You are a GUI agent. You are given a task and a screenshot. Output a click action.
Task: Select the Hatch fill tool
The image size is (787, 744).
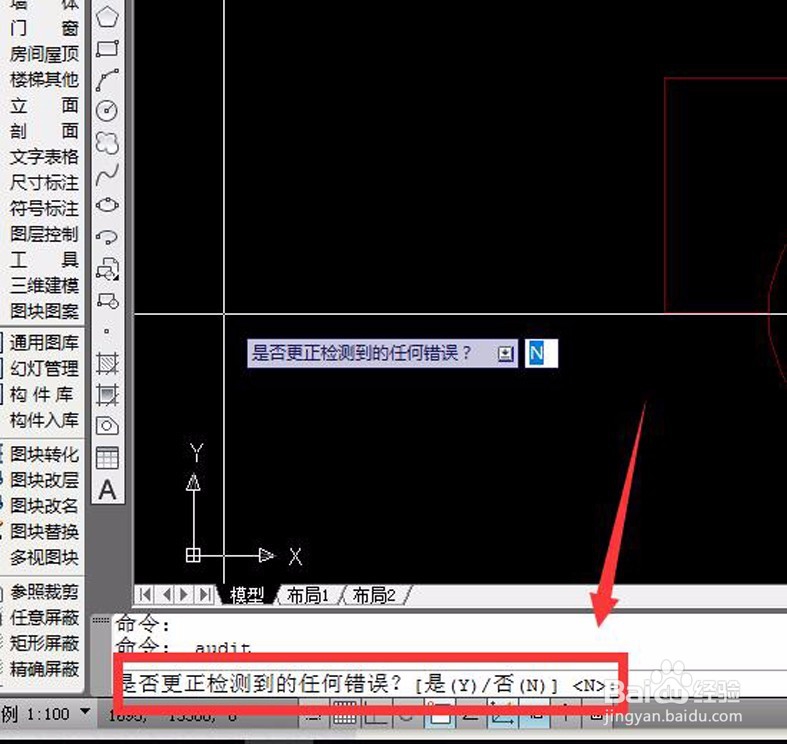click(107, 363)
